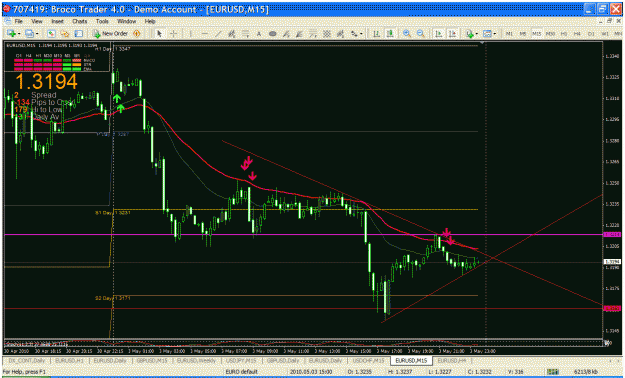This screenshot has height=378, width=625.
Task: Open the Insert menu
Action: [57, 21]
